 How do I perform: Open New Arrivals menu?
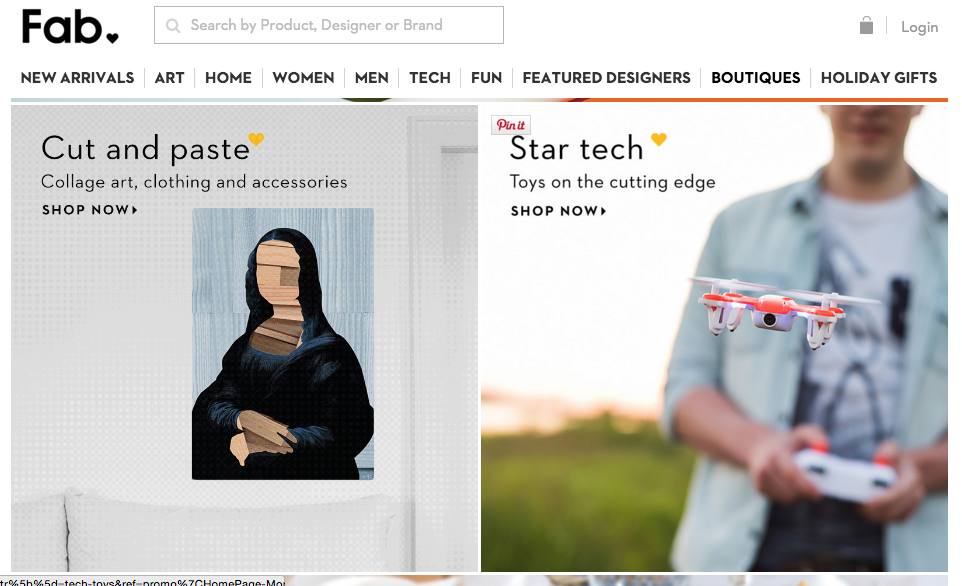coord(77,78)
